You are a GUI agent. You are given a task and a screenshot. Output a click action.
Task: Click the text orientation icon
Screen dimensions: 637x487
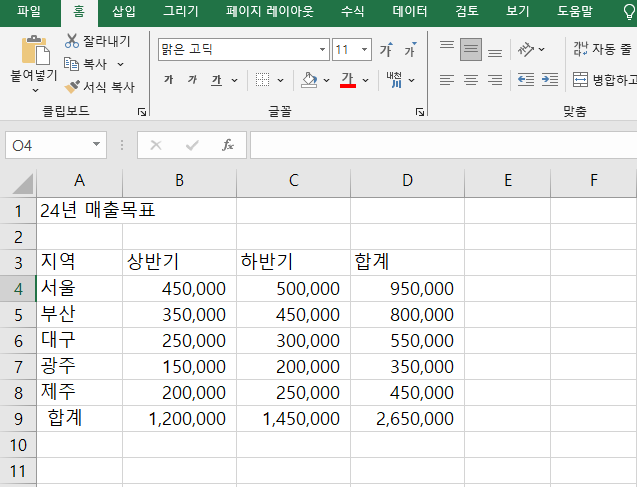[x=526, y=50]
